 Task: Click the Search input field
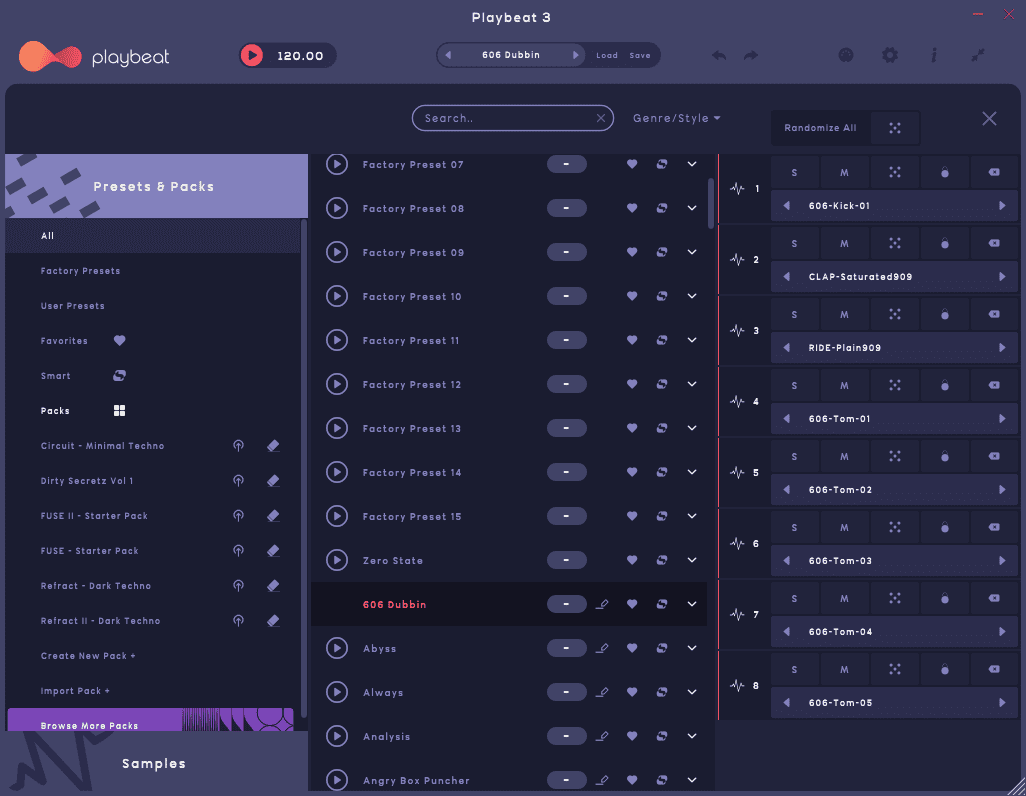coord(512,118)
